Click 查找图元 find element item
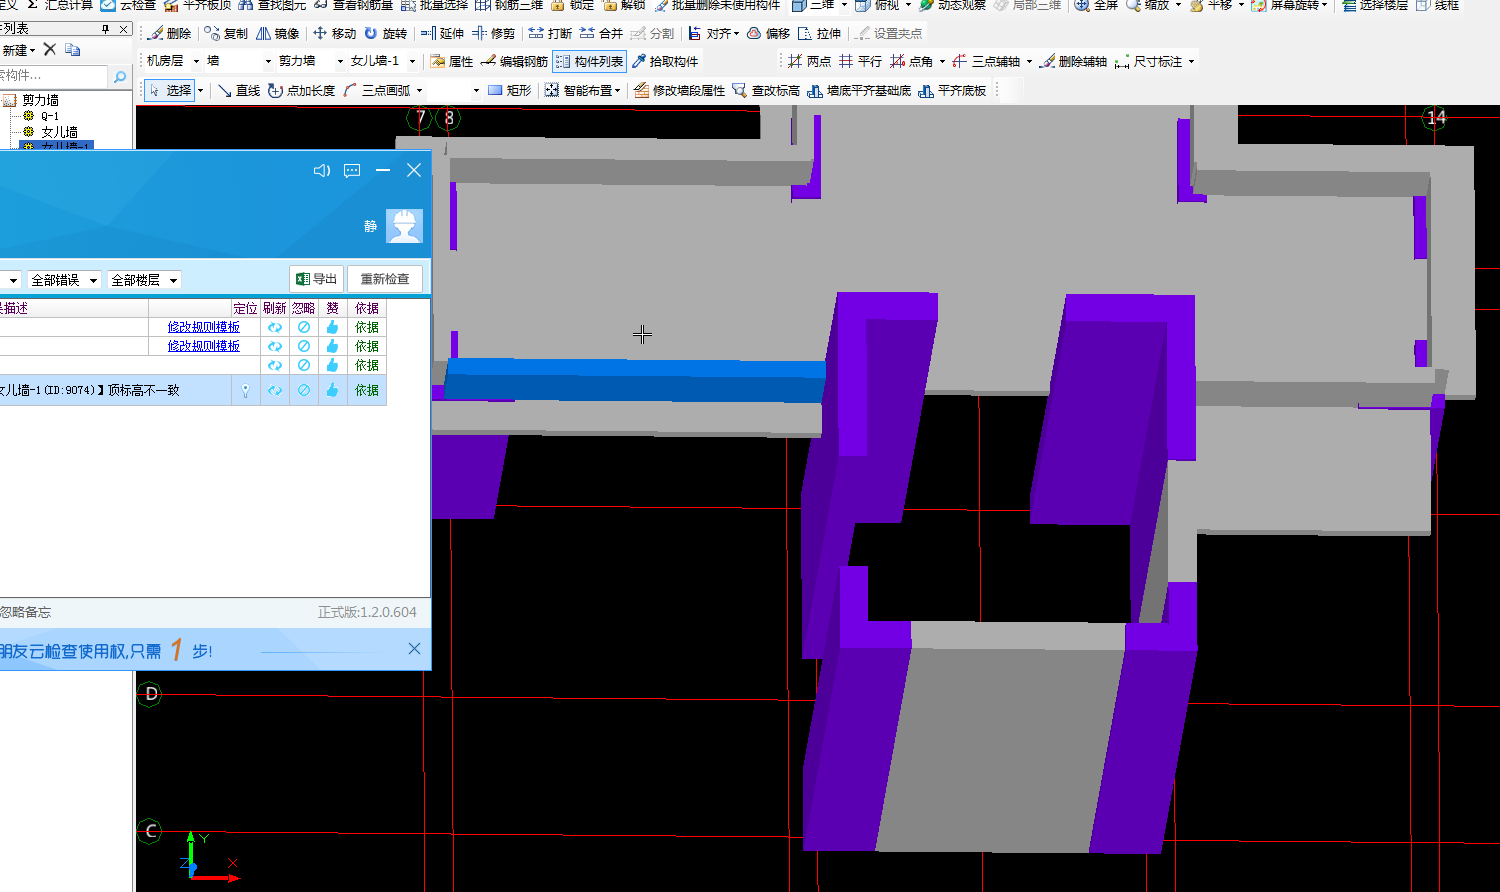Screen dimensions: 1500x892 coord(272,5)
